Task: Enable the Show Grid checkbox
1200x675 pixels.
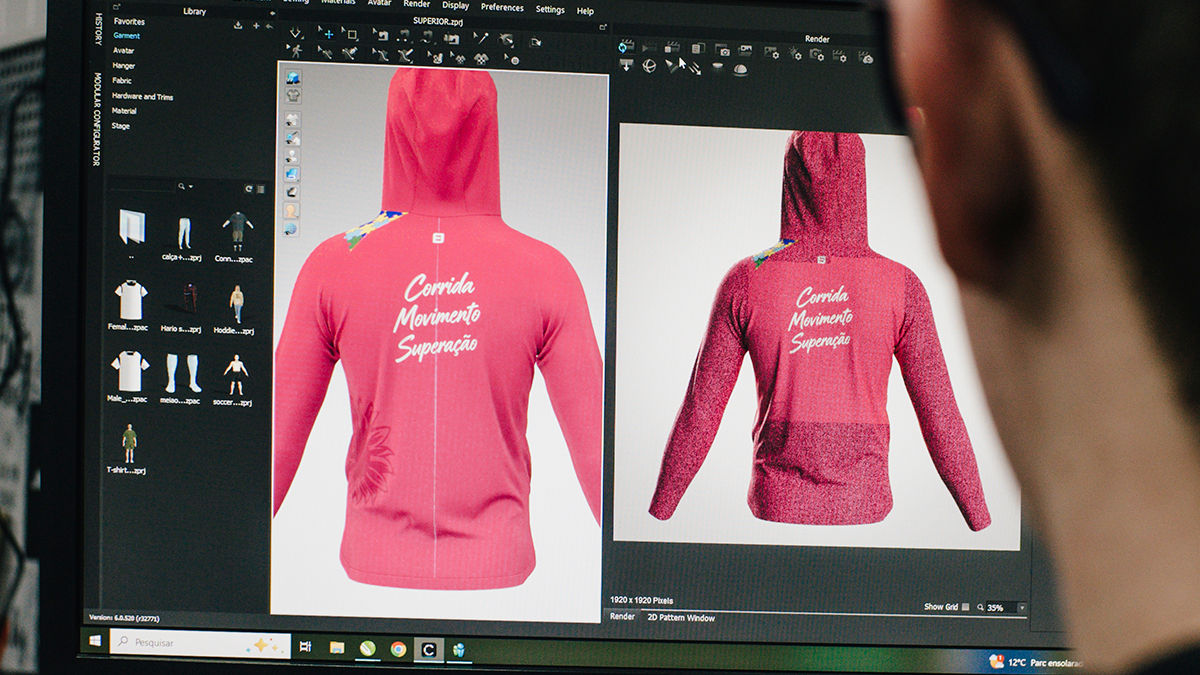Action: (965, 607)
